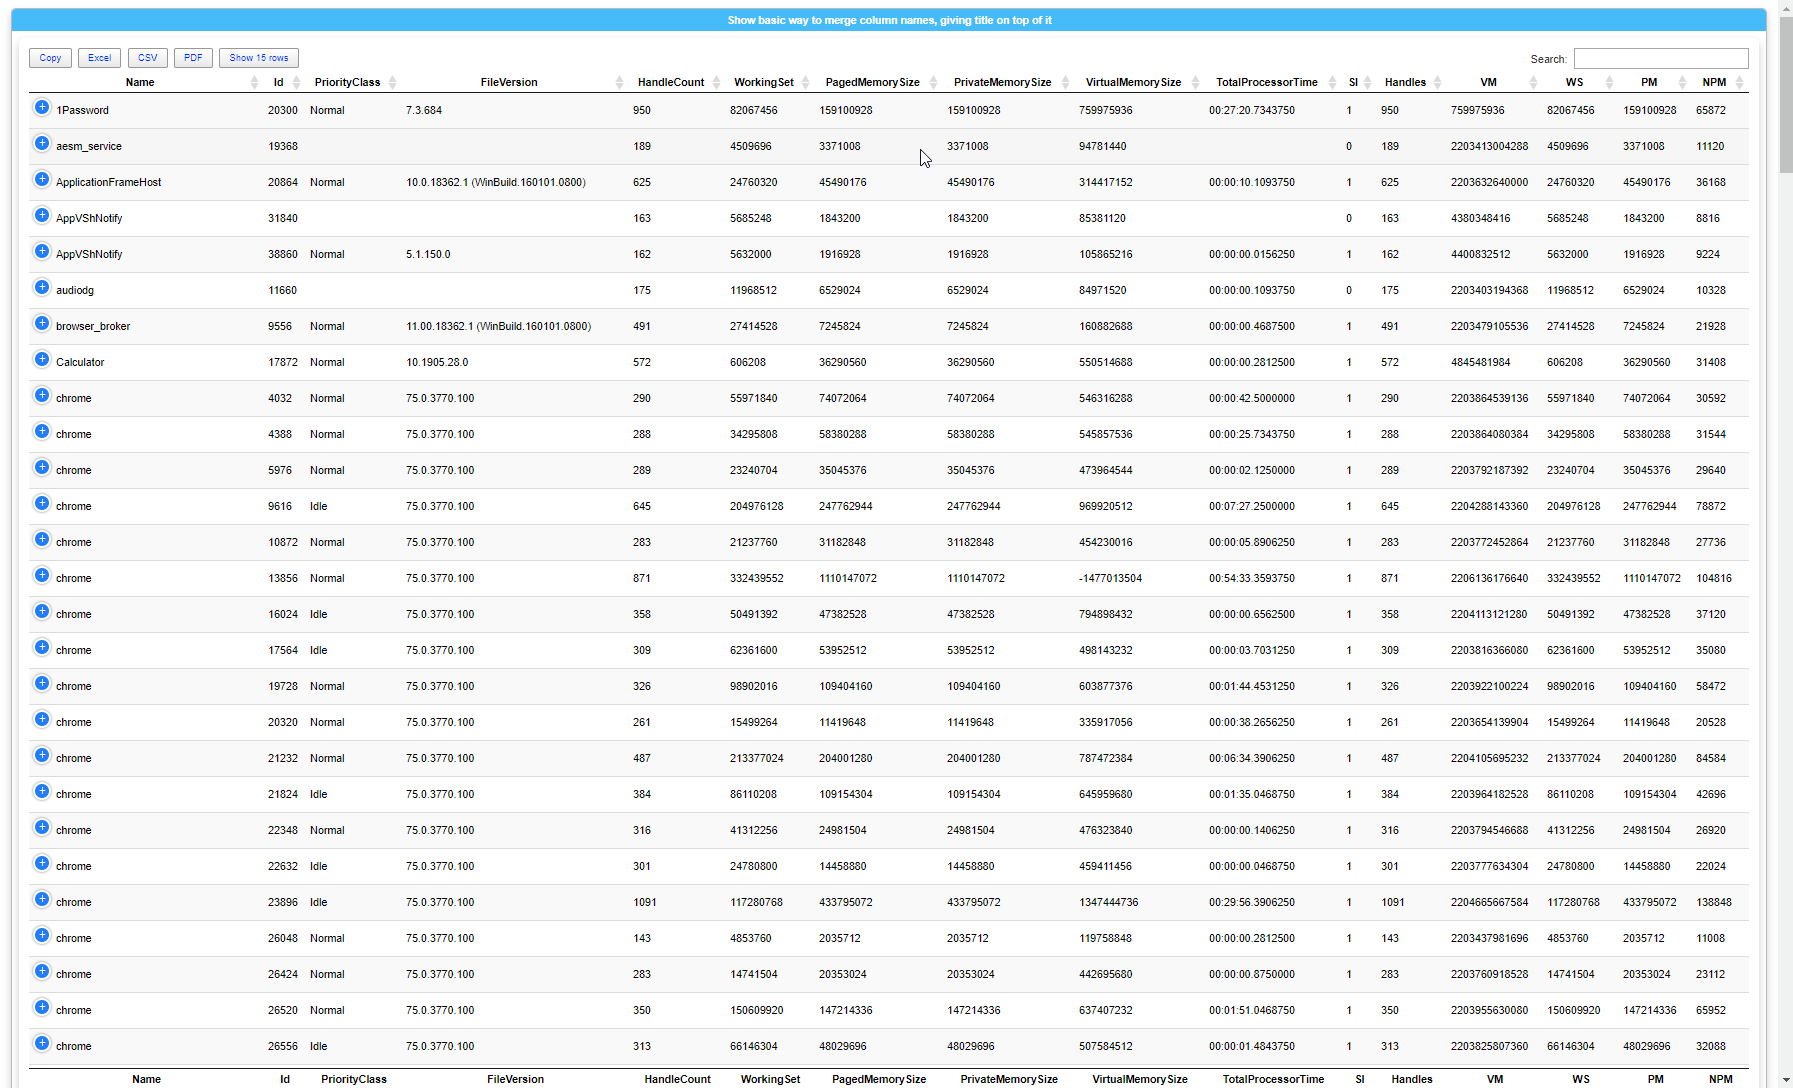Export table with Excel button

(99, 58)
